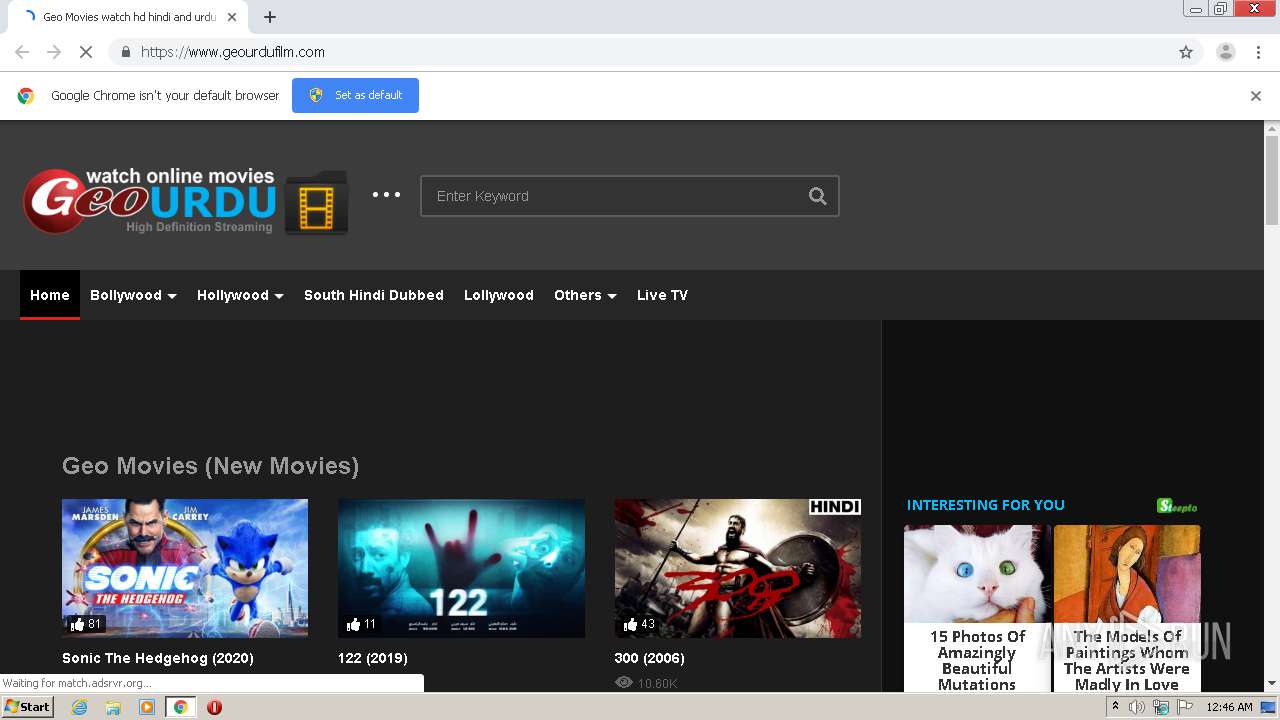The width and height of the screenshot is (1280, 720).
Task: Dismiss the default browser notification bar
Action: (x=1256, y=96)
